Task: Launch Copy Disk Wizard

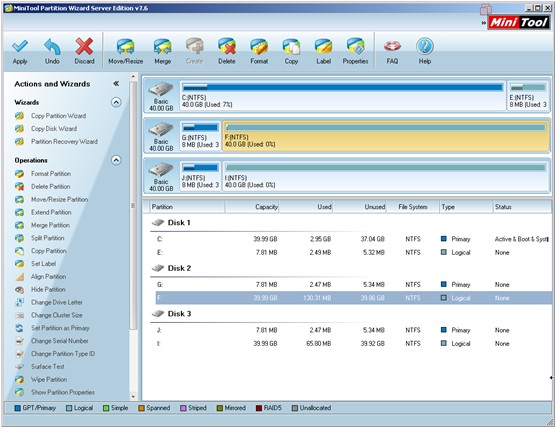Action: tap(54, 129)
